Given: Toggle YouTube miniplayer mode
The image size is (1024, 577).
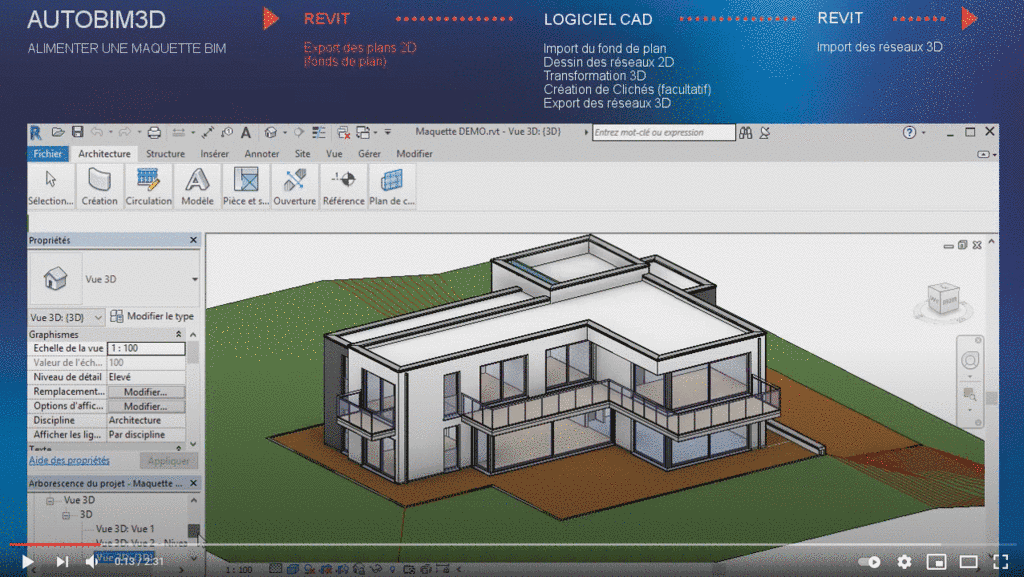Looking at the screenshot, I should (x=936, y=561).
